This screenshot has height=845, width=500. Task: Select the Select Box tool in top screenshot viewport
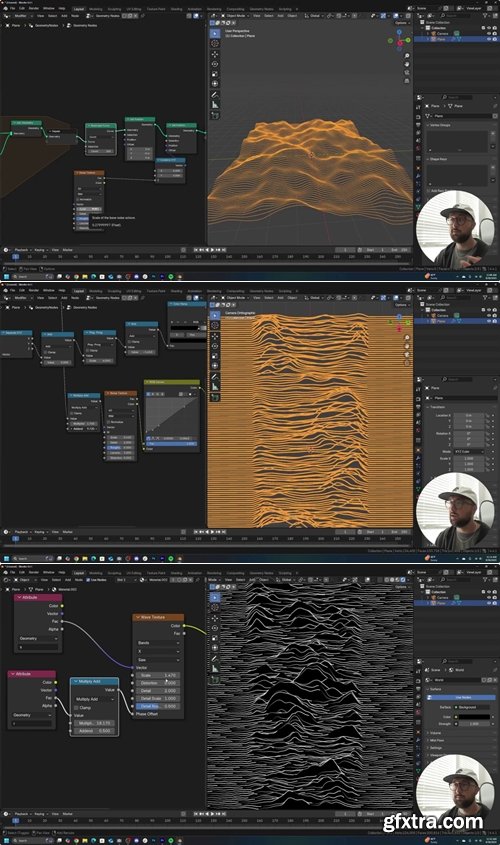pyautogui.click(x=215, y=33)
